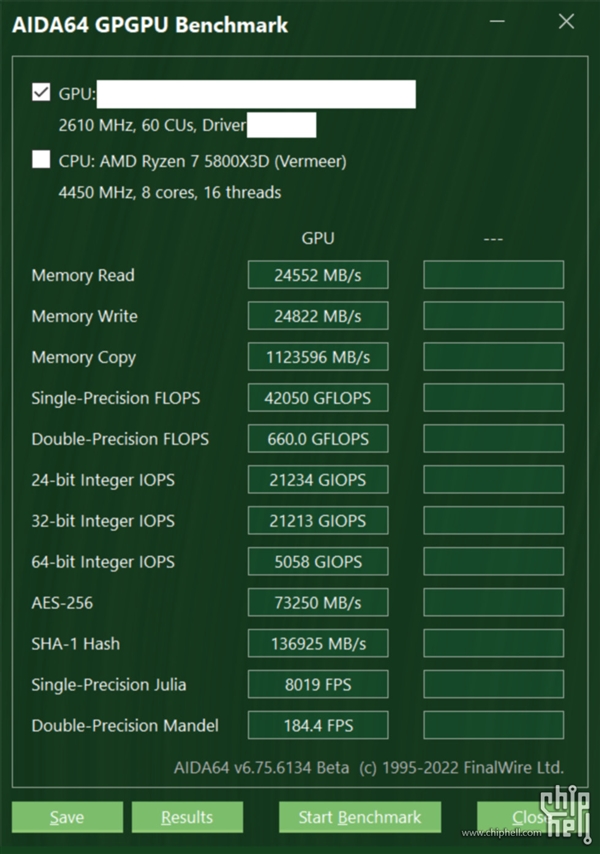Image resolution: width=600 pixels, height=854 pixels.
Task: Click the Double-Precision FLOPS result field
Action: tap(317, 439)
